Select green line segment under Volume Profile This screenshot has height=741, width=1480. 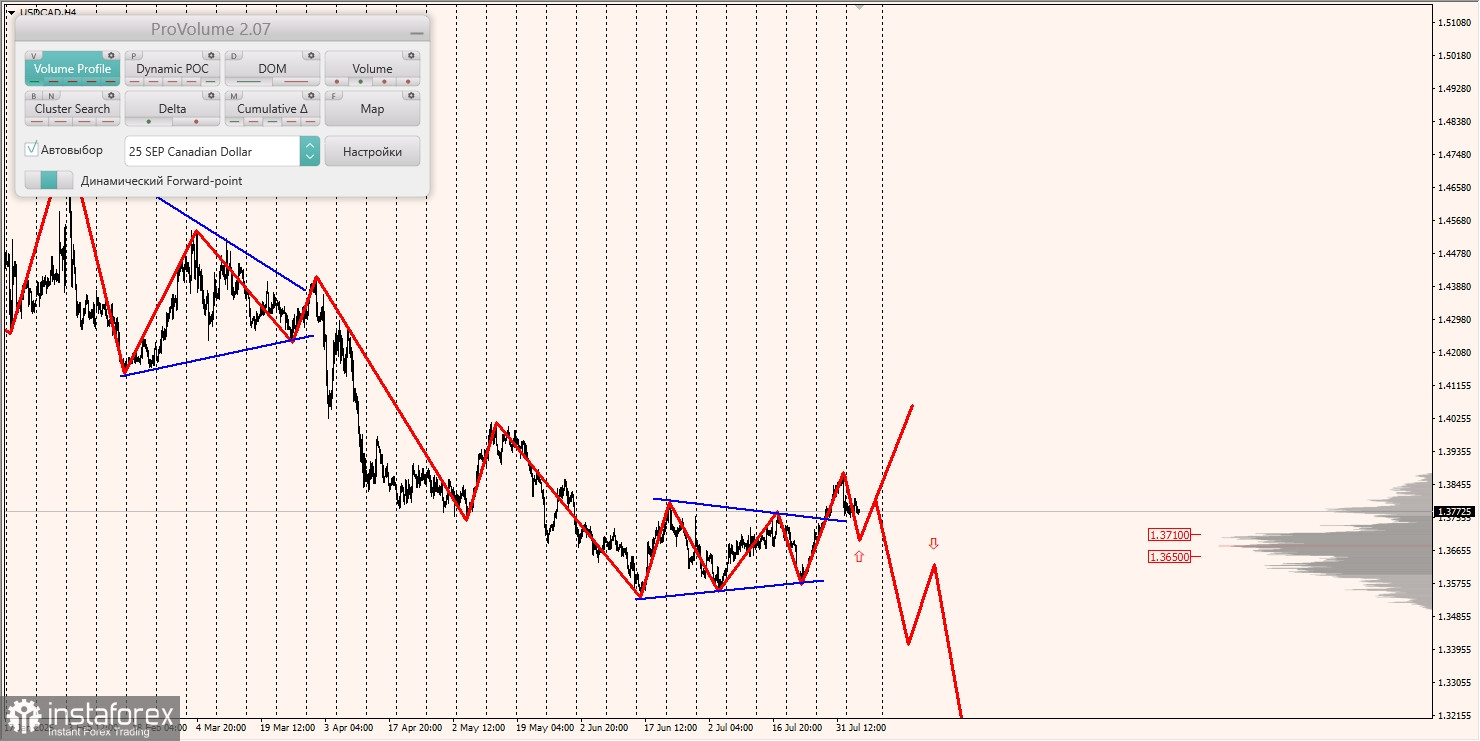click(34, 81)
